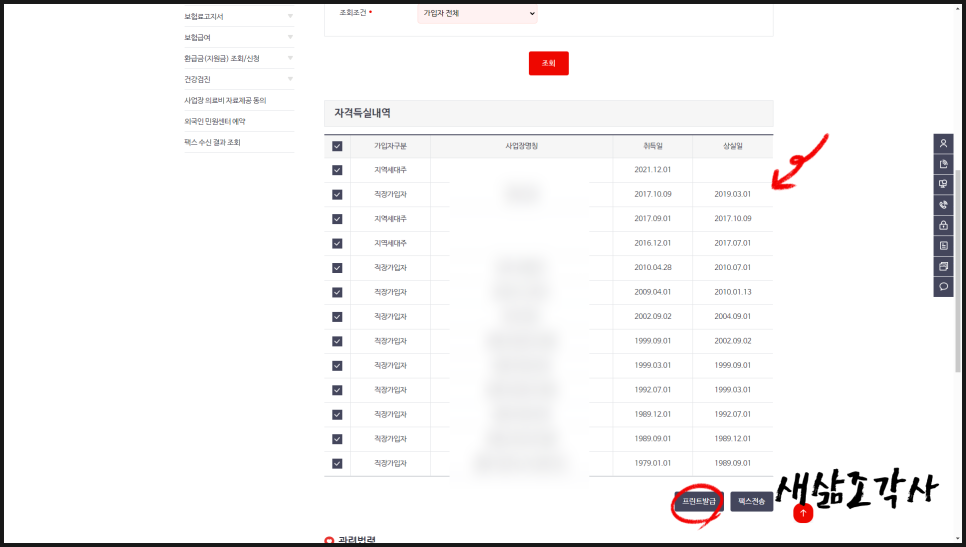Uncheck the row with 취득일 2017.09.01
Image resolution: width=966 pixels, height=547 pixels.
337,219
